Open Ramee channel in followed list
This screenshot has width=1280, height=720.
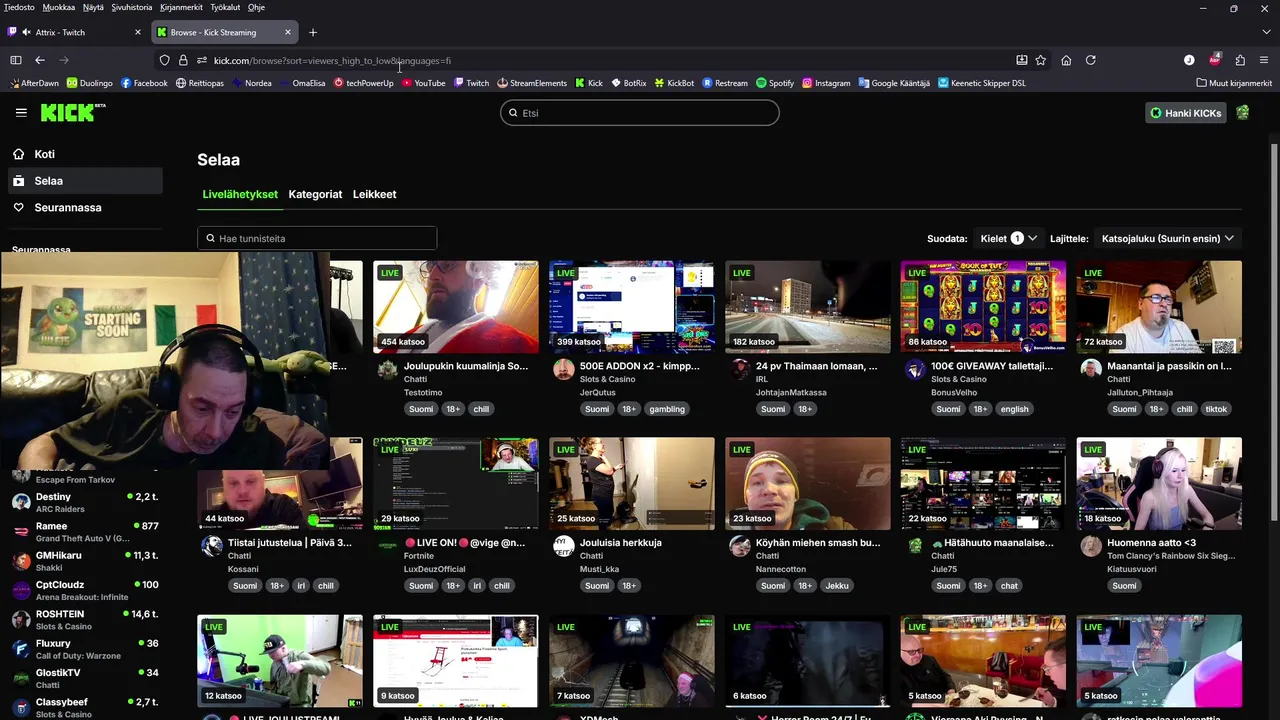point(85,531)
